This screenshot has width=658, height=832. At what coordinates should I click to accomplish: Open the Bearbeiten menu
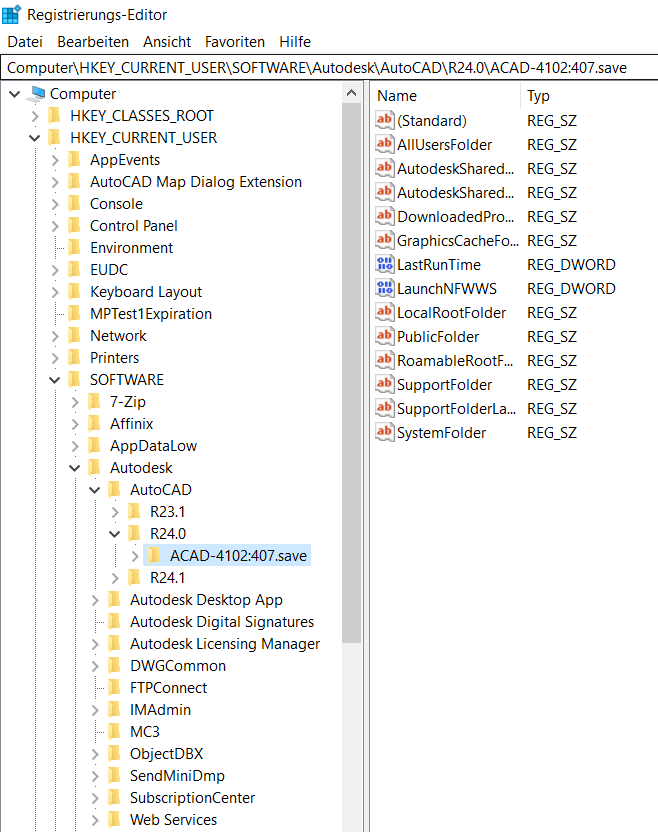point(93,42)
